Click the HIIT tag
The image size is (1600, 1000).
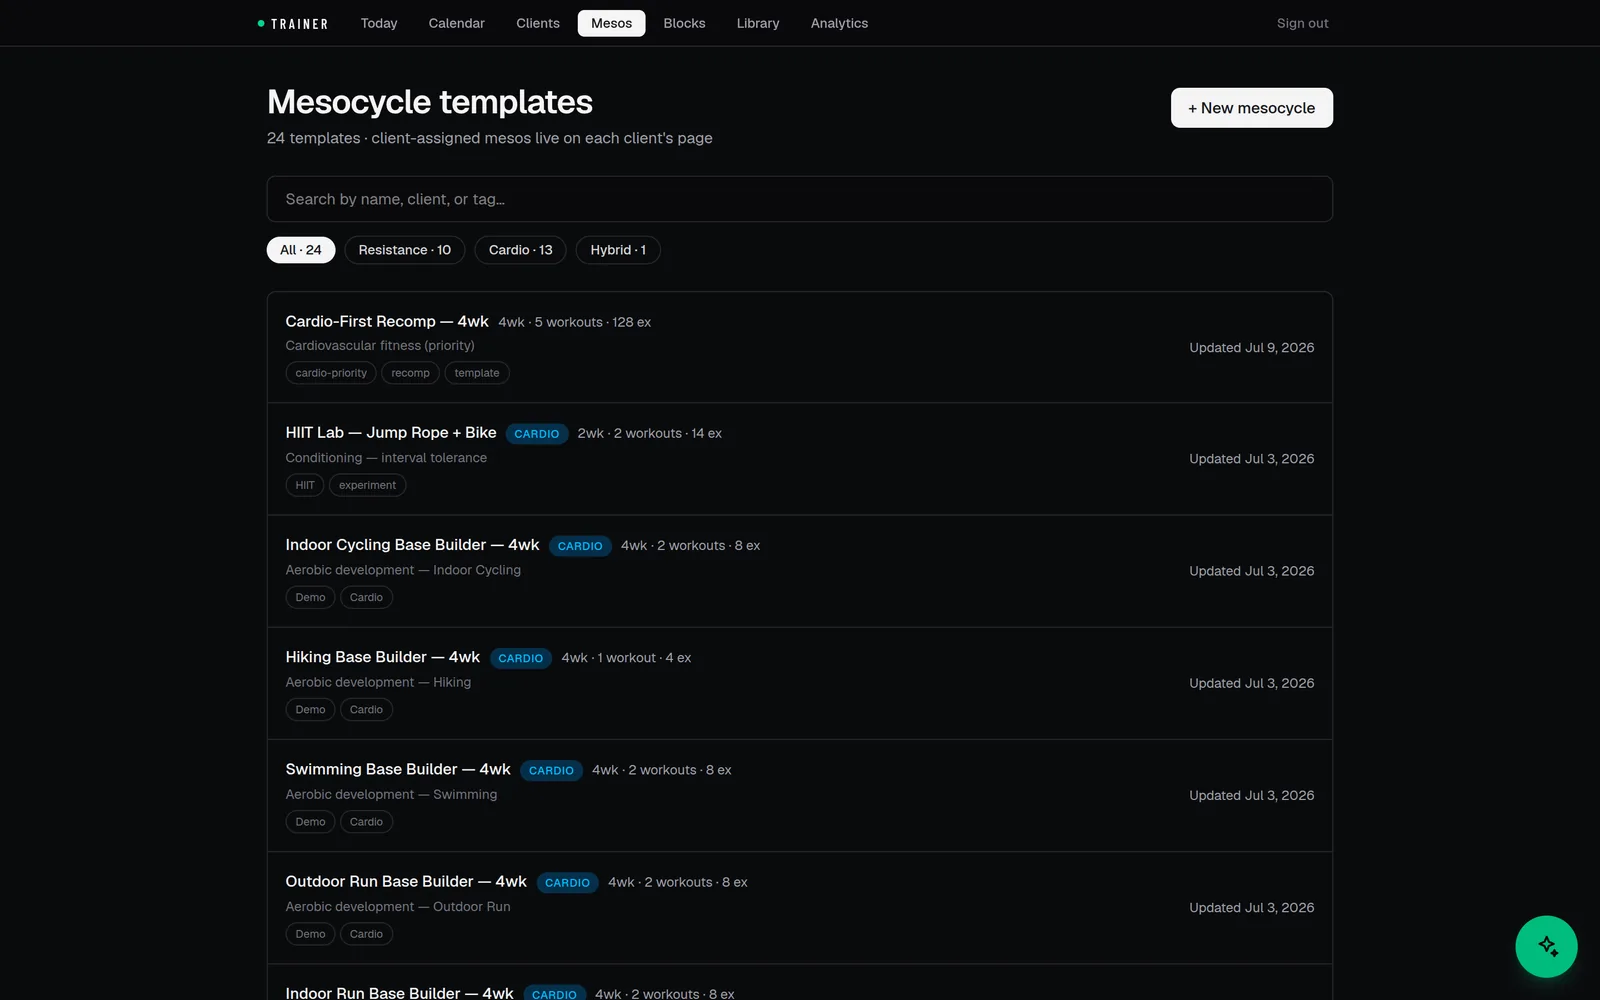[x=305, y=485]
